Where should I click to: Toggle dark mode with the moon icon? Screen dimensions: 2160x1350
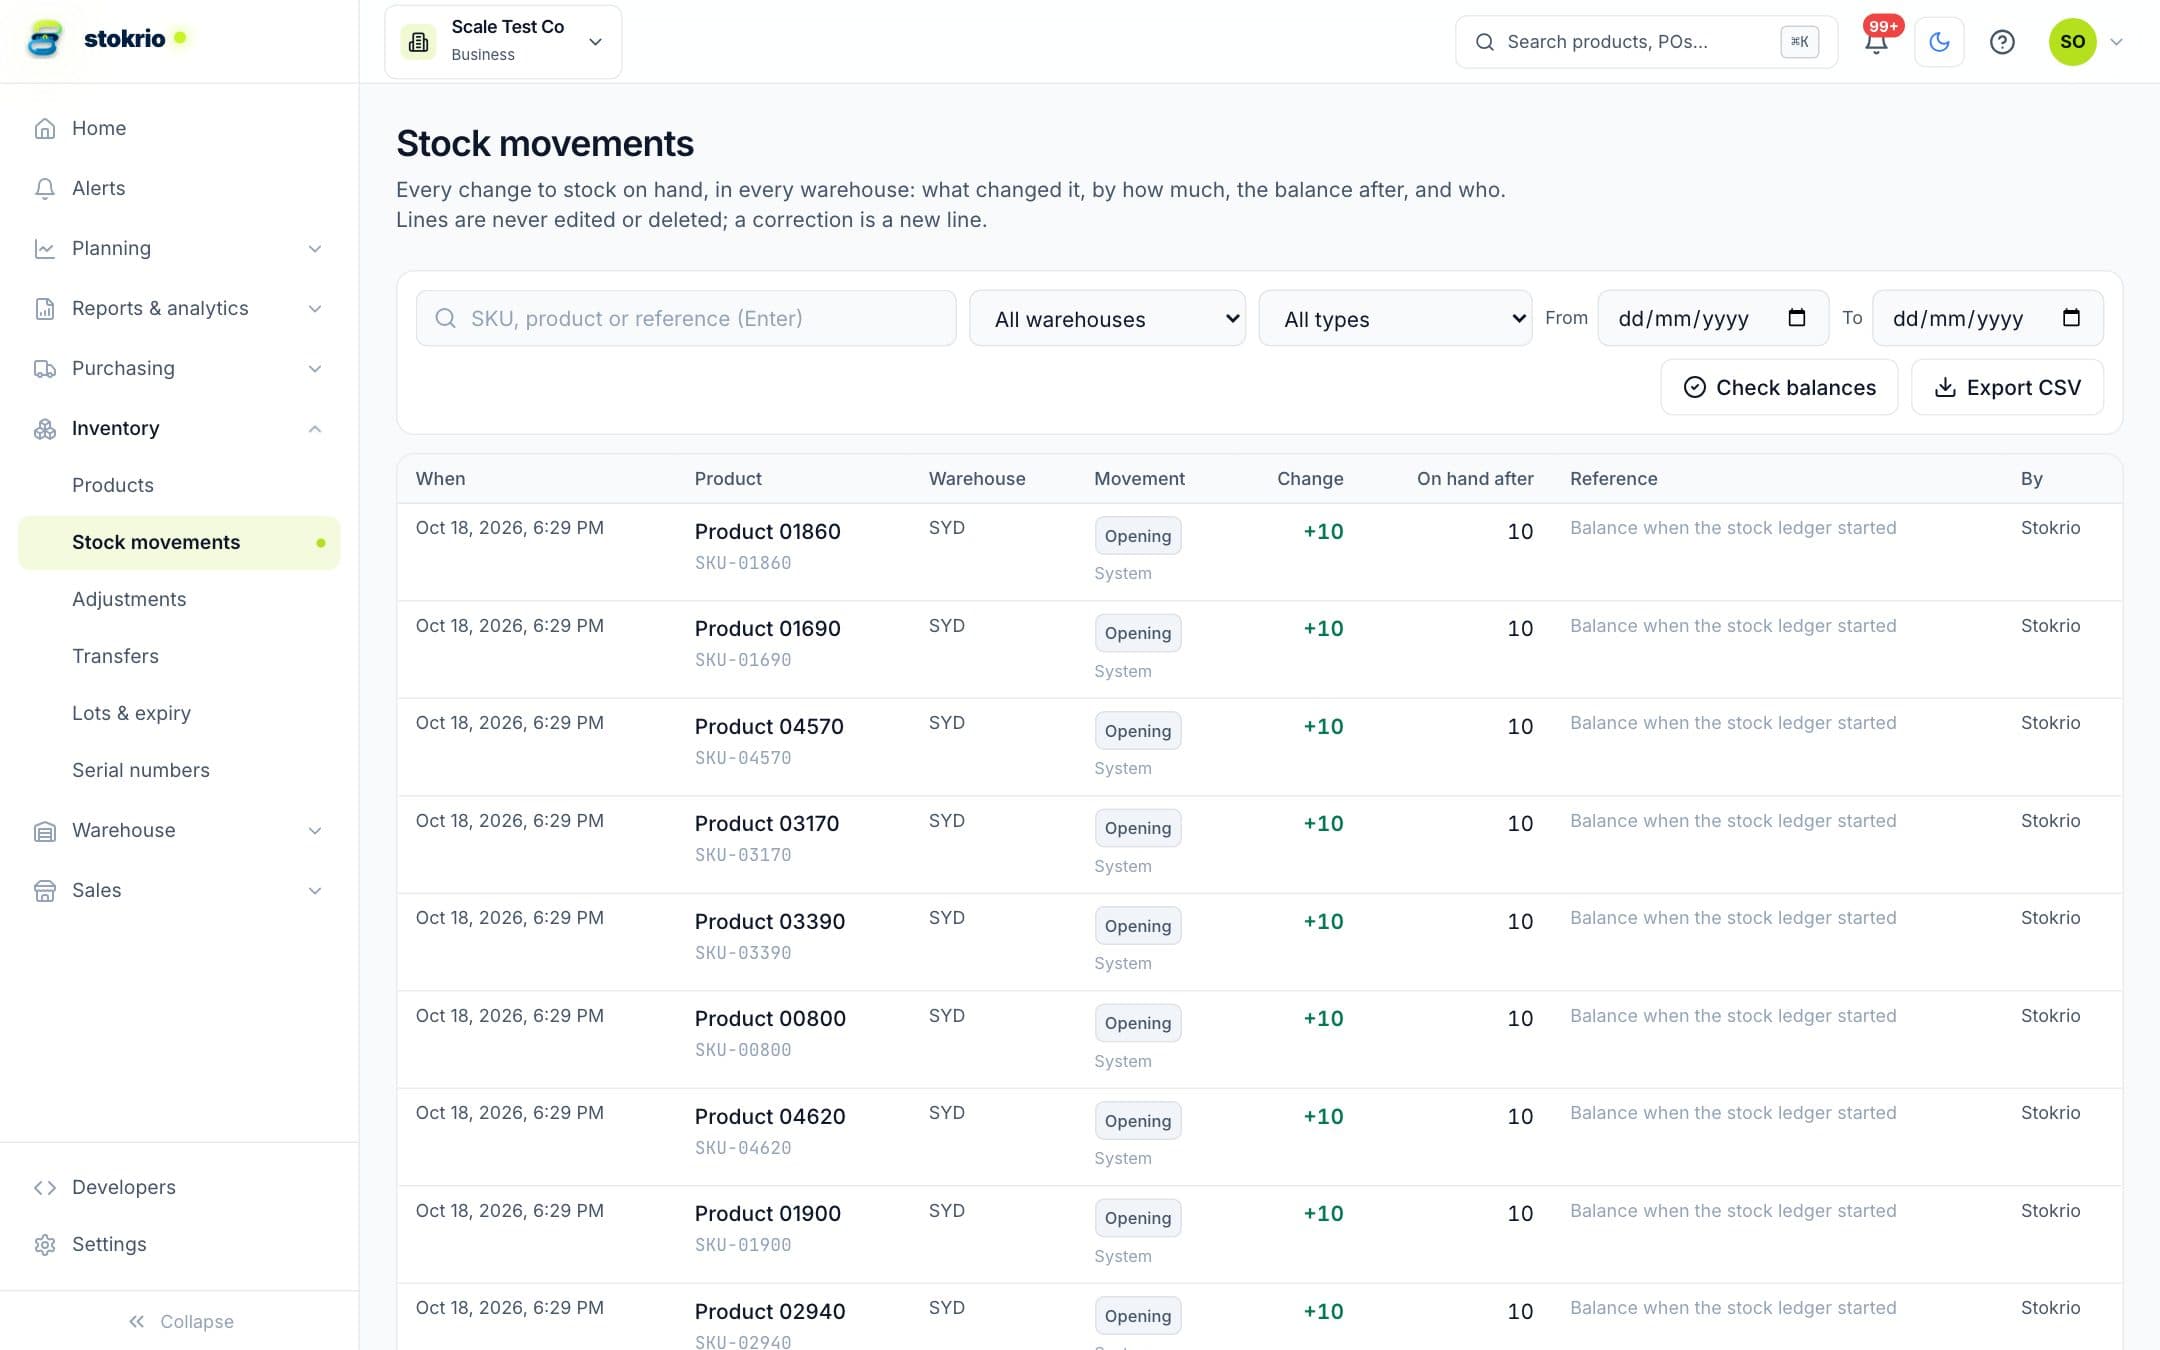[x=1939, y=42]
